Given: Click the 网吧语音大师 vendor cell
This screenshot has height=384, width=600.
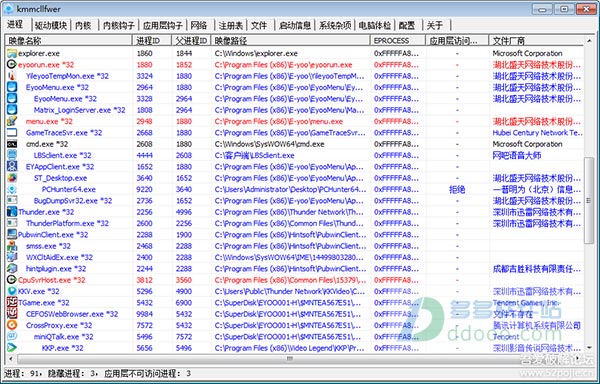Looking at the screenshot, I should (517, 155).
